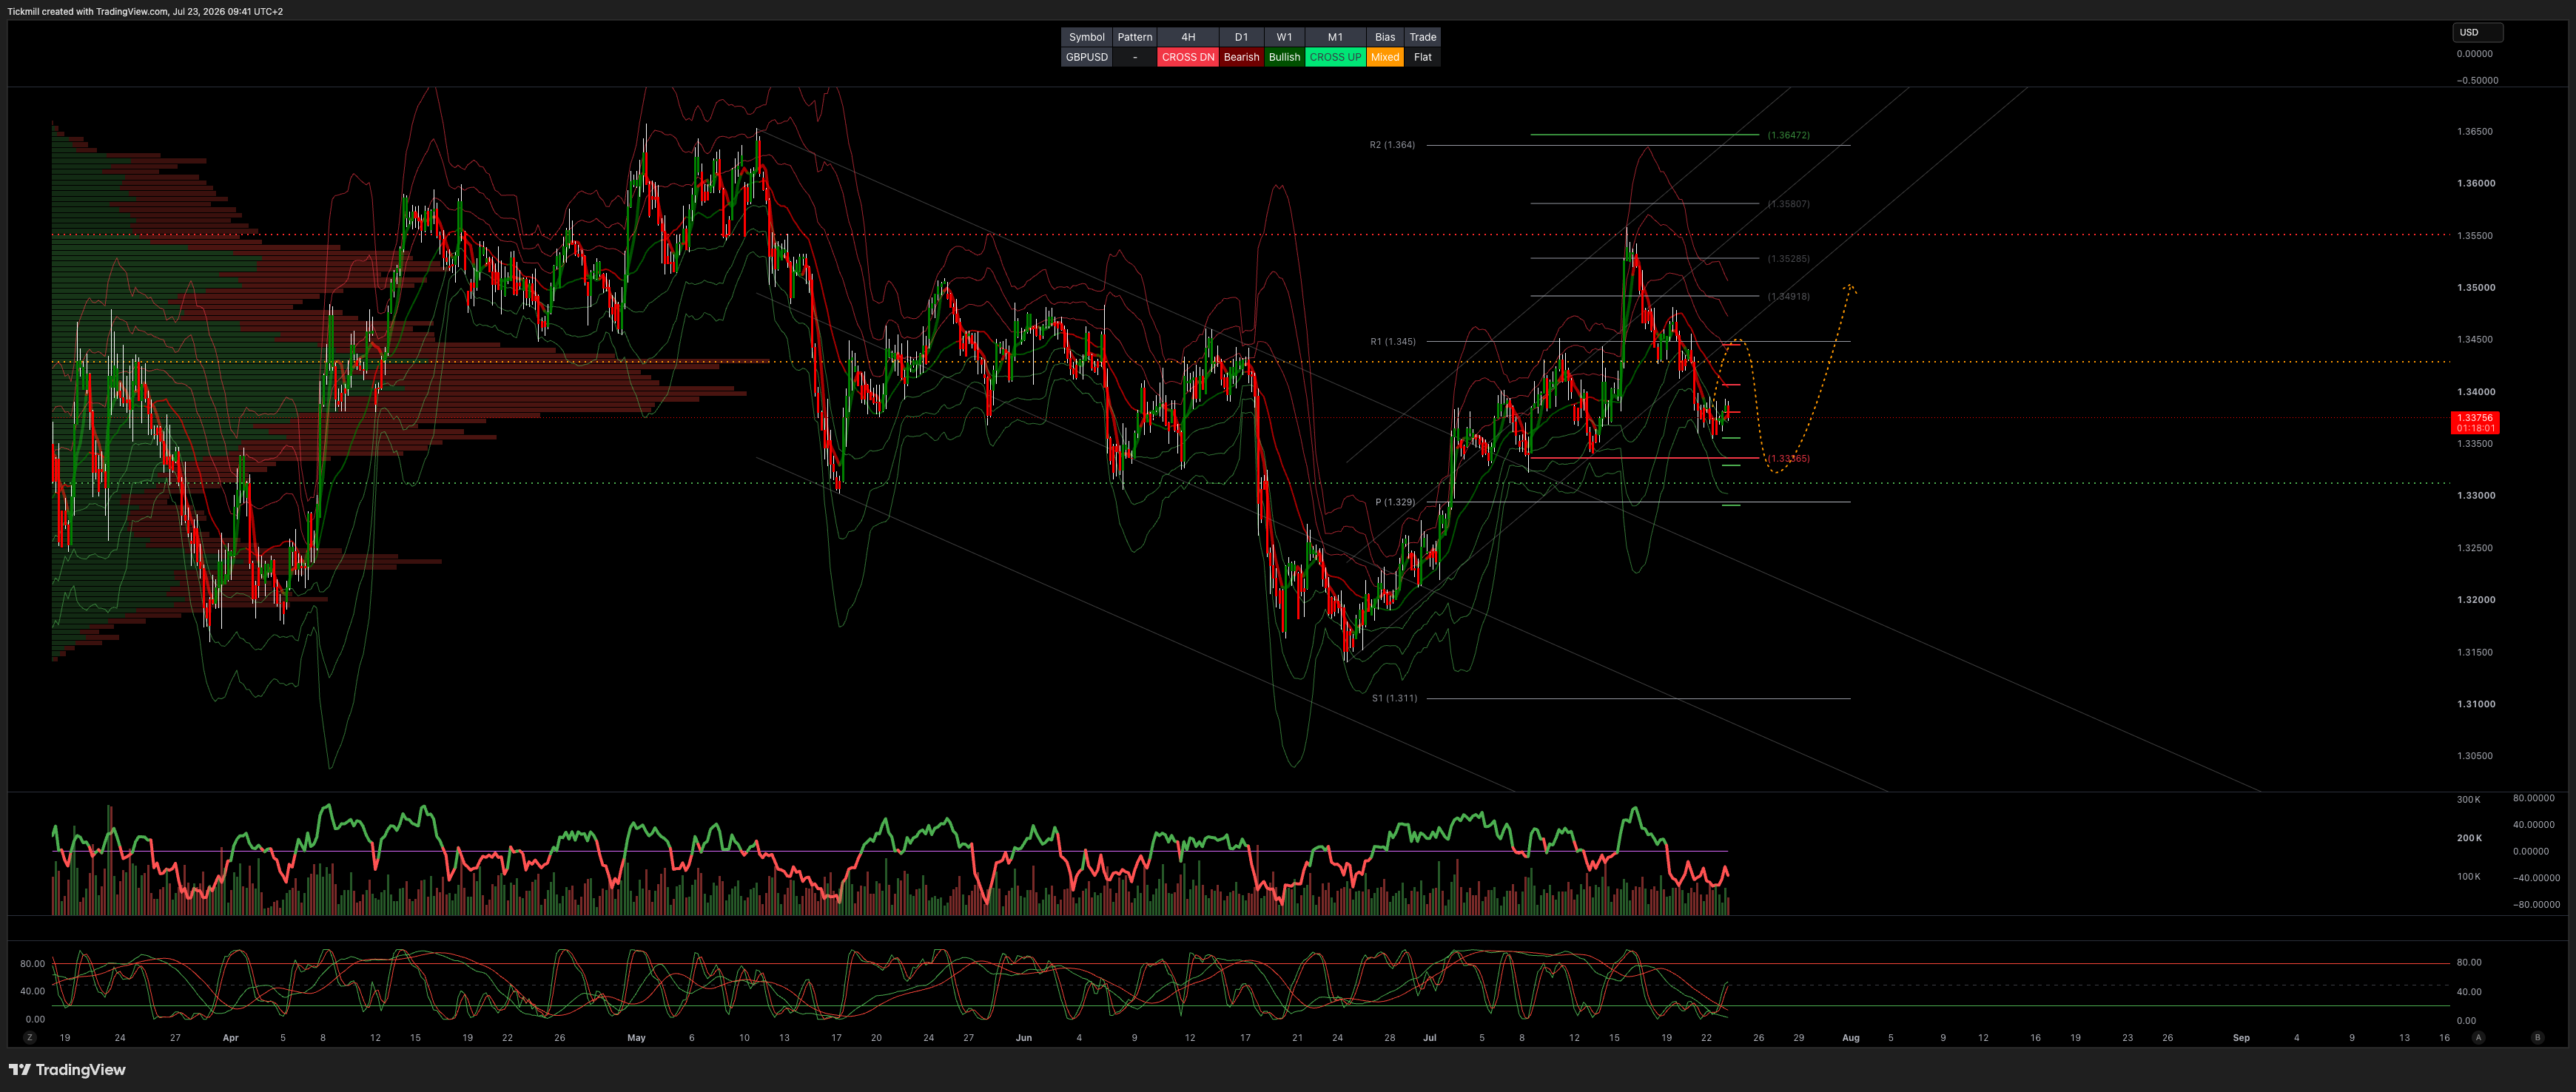Click the R1 (1.345) pivot label
The width and height of the screenshot is (2576, 1092).
(1392, 342)
